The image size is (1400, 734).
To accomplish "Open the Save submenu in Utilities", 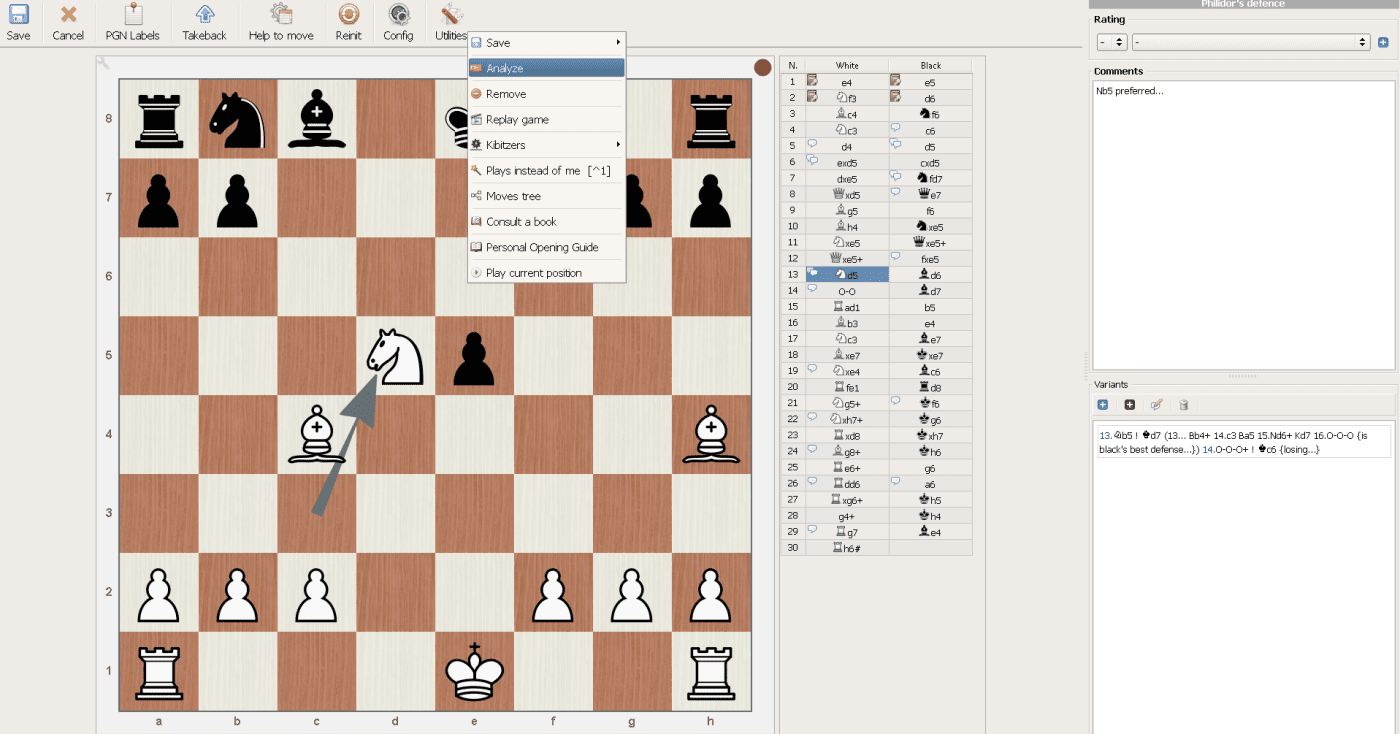I will click(546, 43).
